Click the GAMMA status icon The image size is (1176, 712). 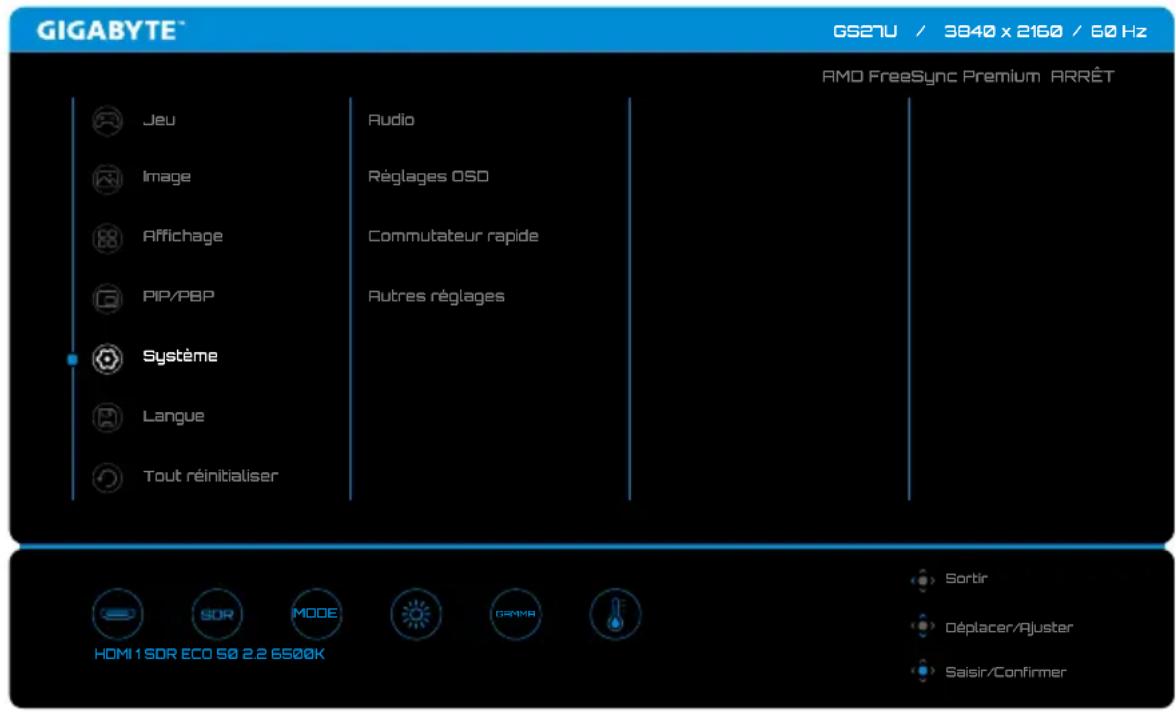click(515, 614)
